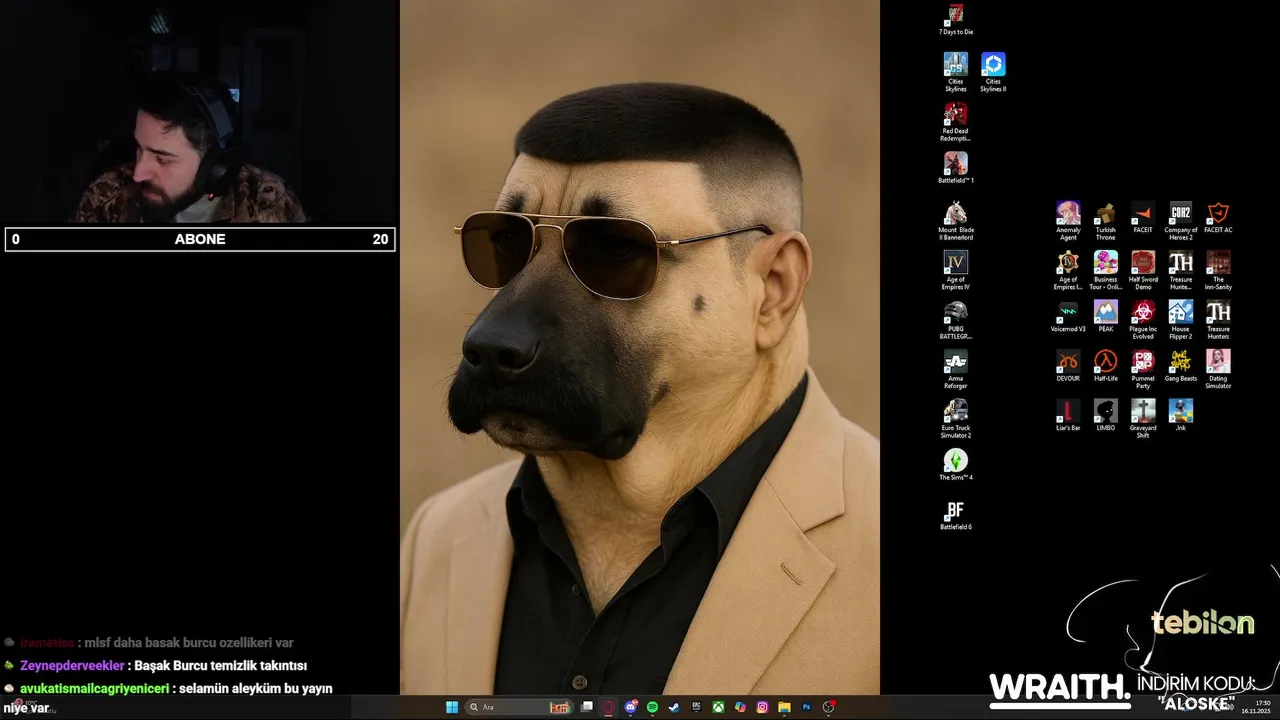Select the Voicemod V3 shortcut

point(1068,316)
